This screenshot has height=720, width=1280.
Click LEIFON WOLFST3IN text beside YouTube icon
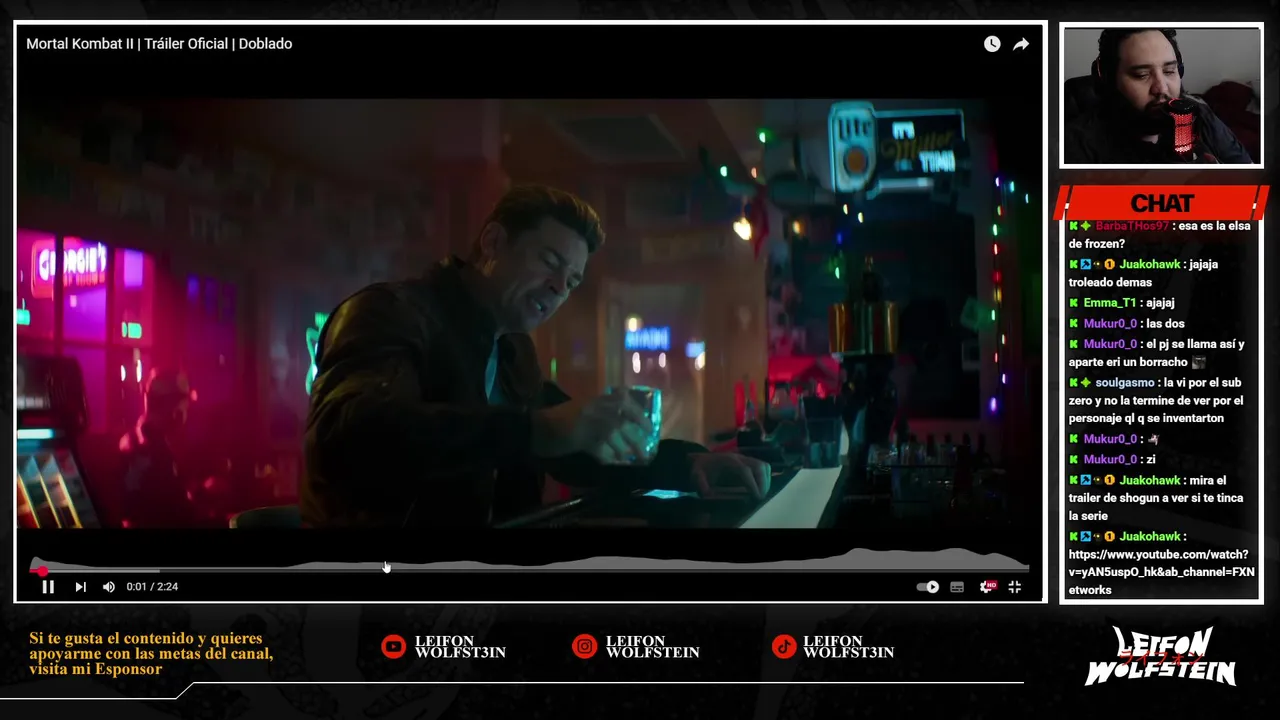point(460,647)
